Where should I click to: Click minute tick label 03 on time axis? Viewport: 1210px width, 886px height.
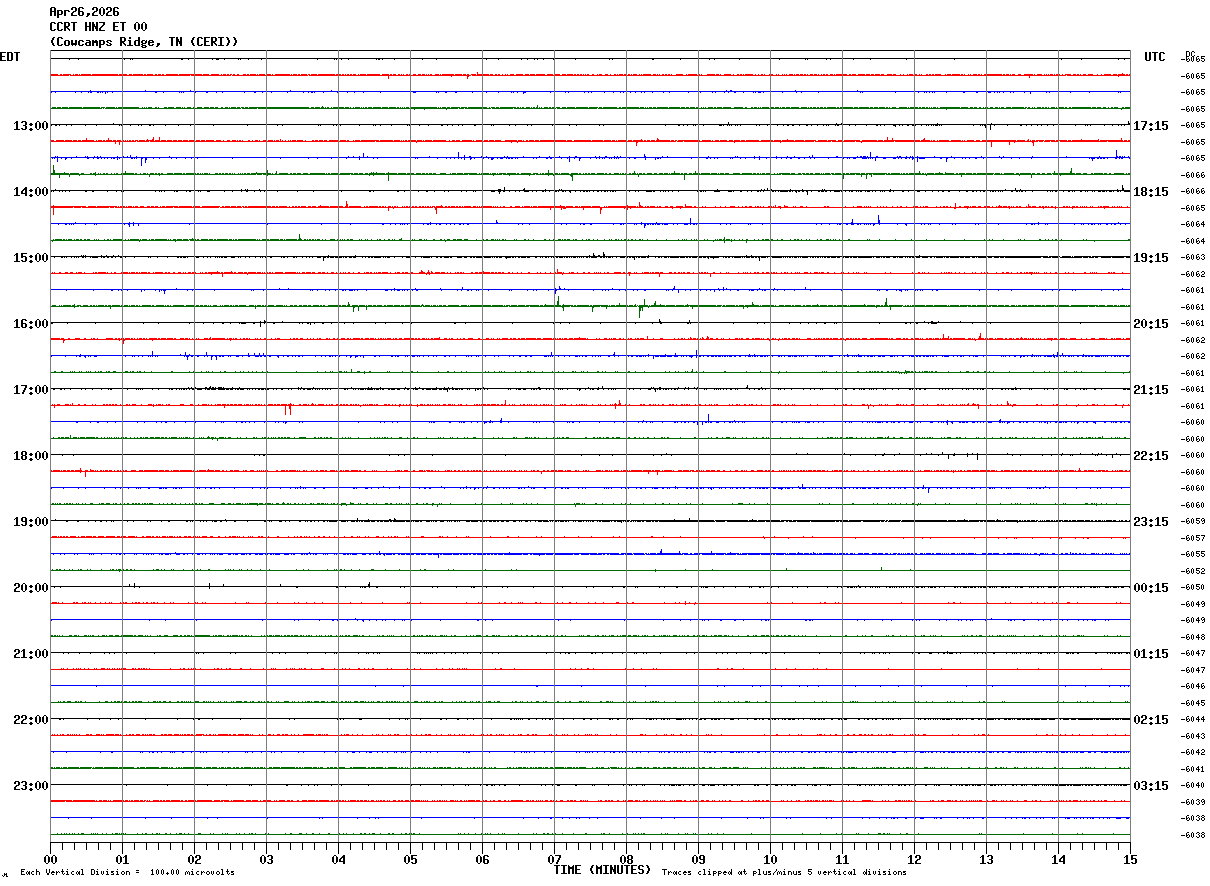point(266,859)
